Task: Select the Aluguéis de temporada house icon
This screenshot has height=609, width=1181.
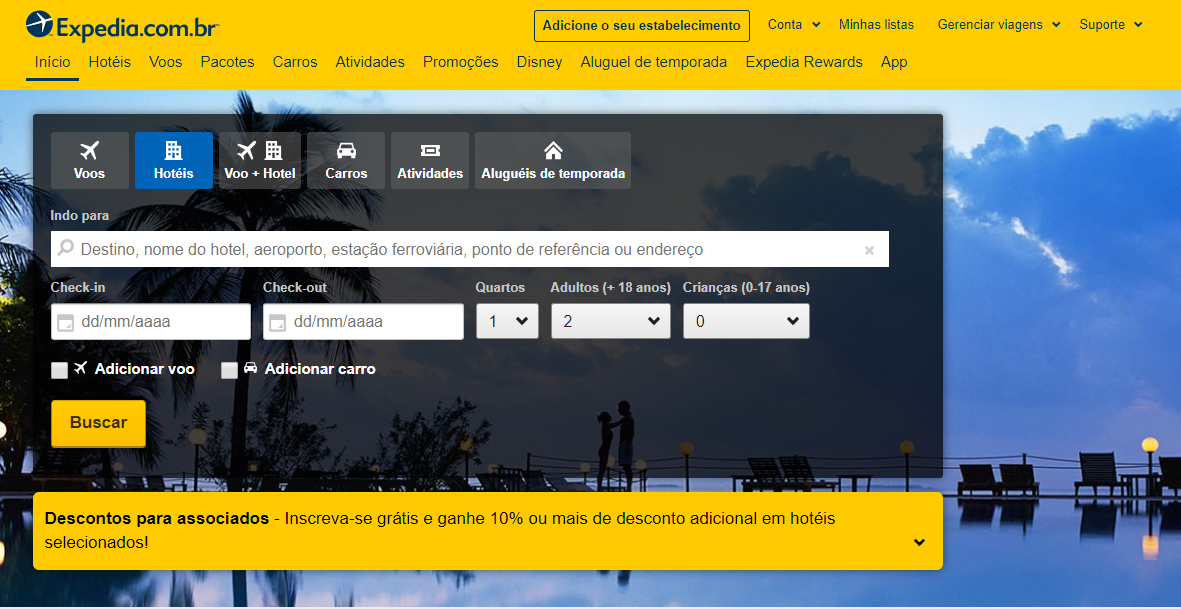Action: pos(553,151)
